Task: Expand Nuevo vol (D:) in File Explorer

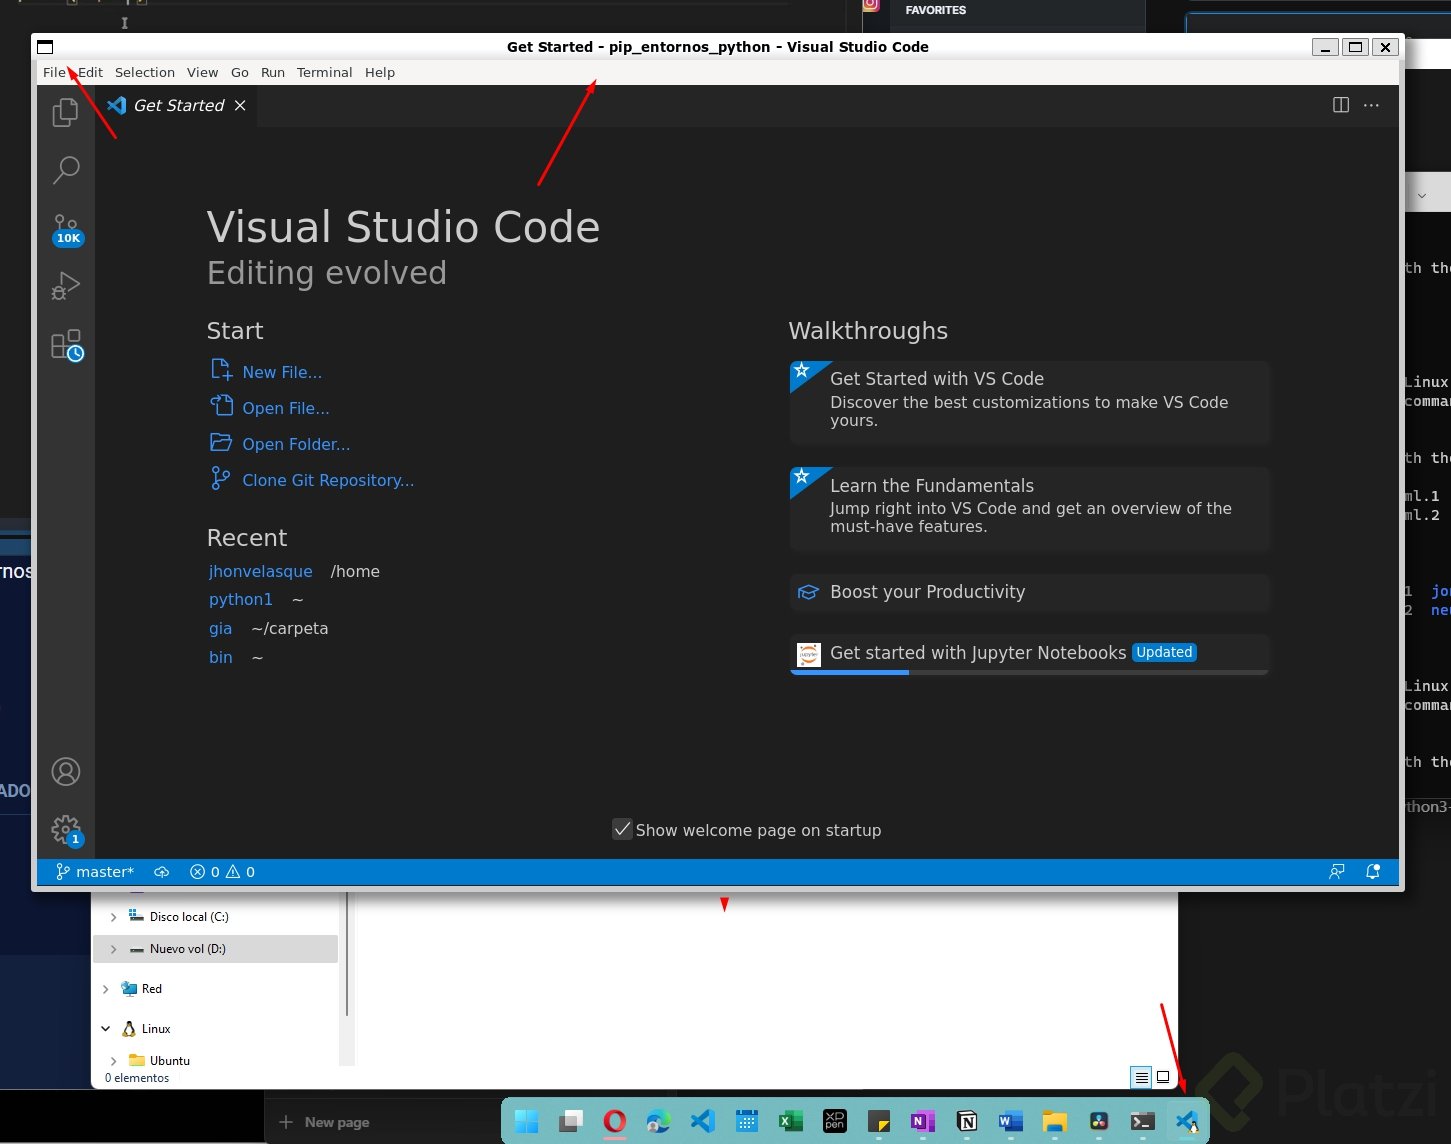Action: pyautogui.click(x=113, y=949)
